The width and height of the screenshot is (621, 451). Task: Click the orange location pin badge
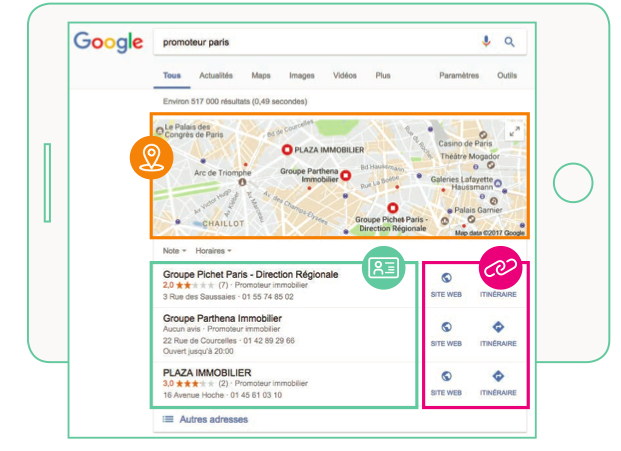[150, 157]
